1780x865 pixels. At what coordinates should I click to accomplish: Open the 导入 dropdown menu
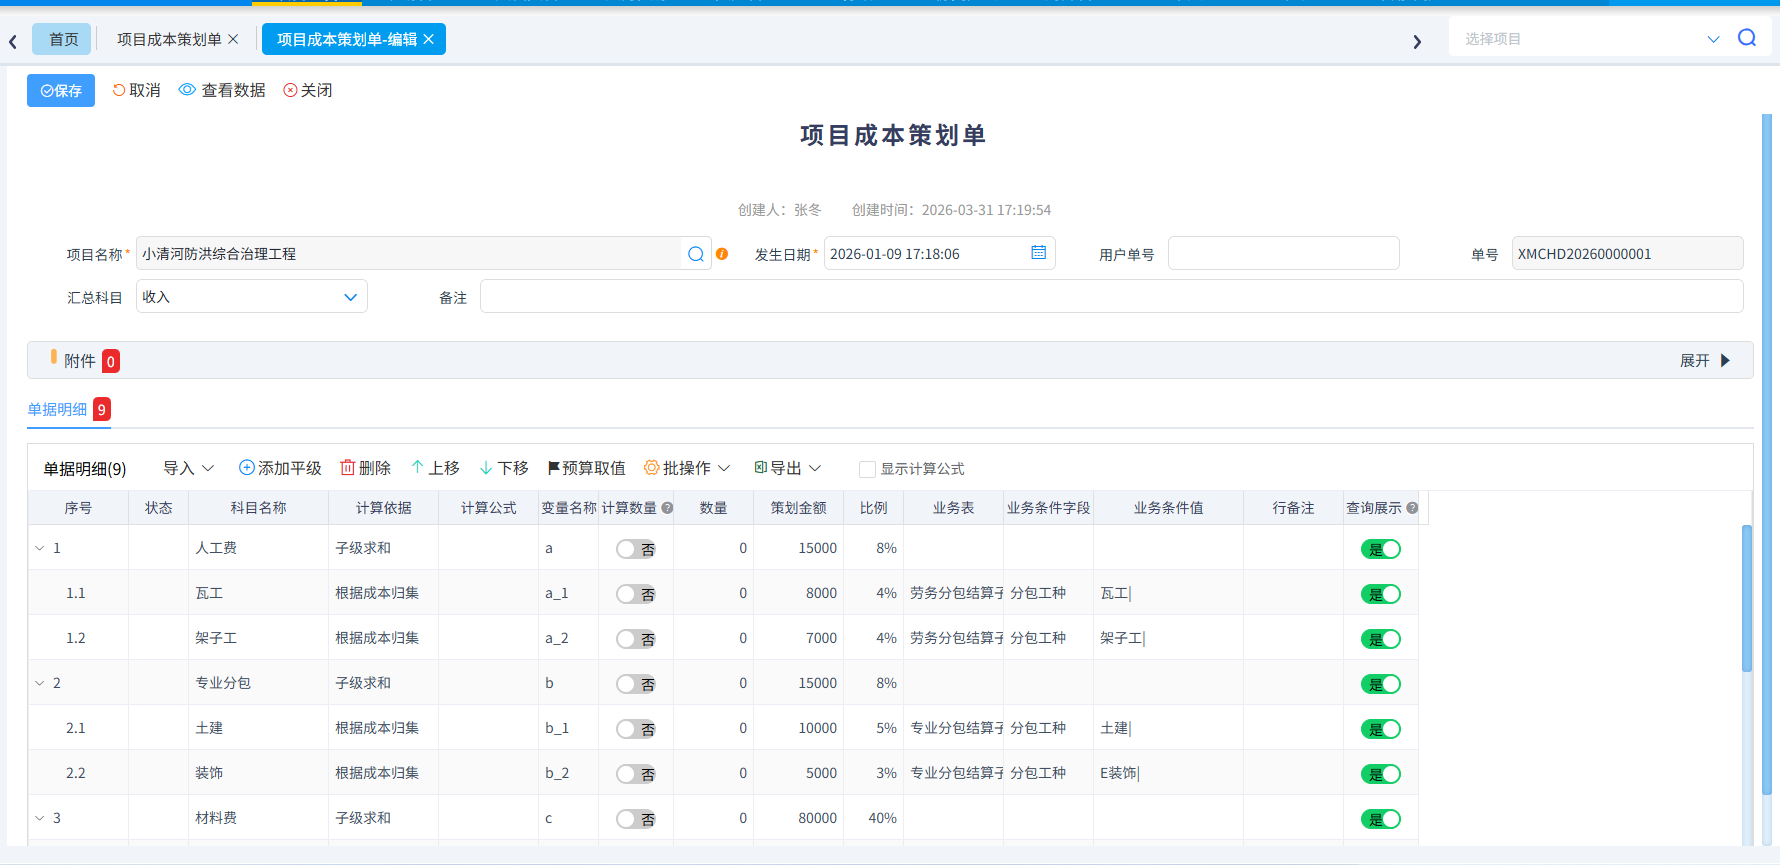[x=189, y=468]
